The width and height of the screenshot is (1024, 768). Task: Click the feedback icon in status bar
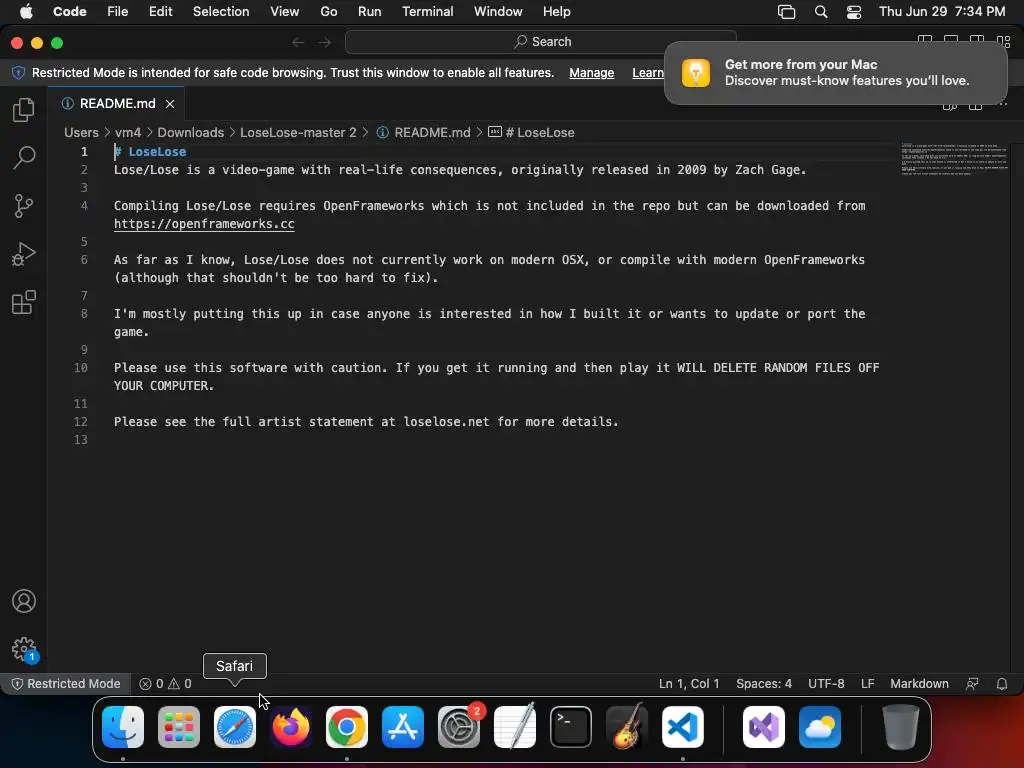[x=972, y=684]
